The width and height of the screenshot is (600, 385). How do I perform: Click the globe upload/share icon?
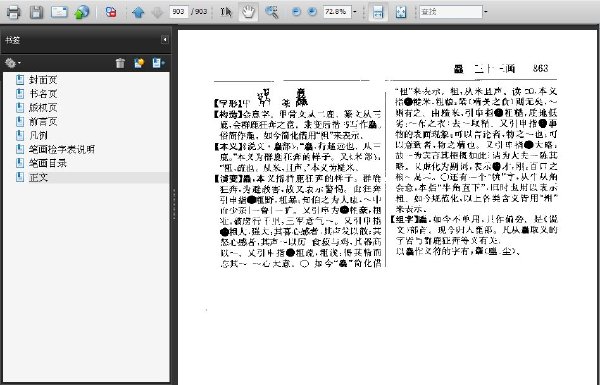(82, 12)
